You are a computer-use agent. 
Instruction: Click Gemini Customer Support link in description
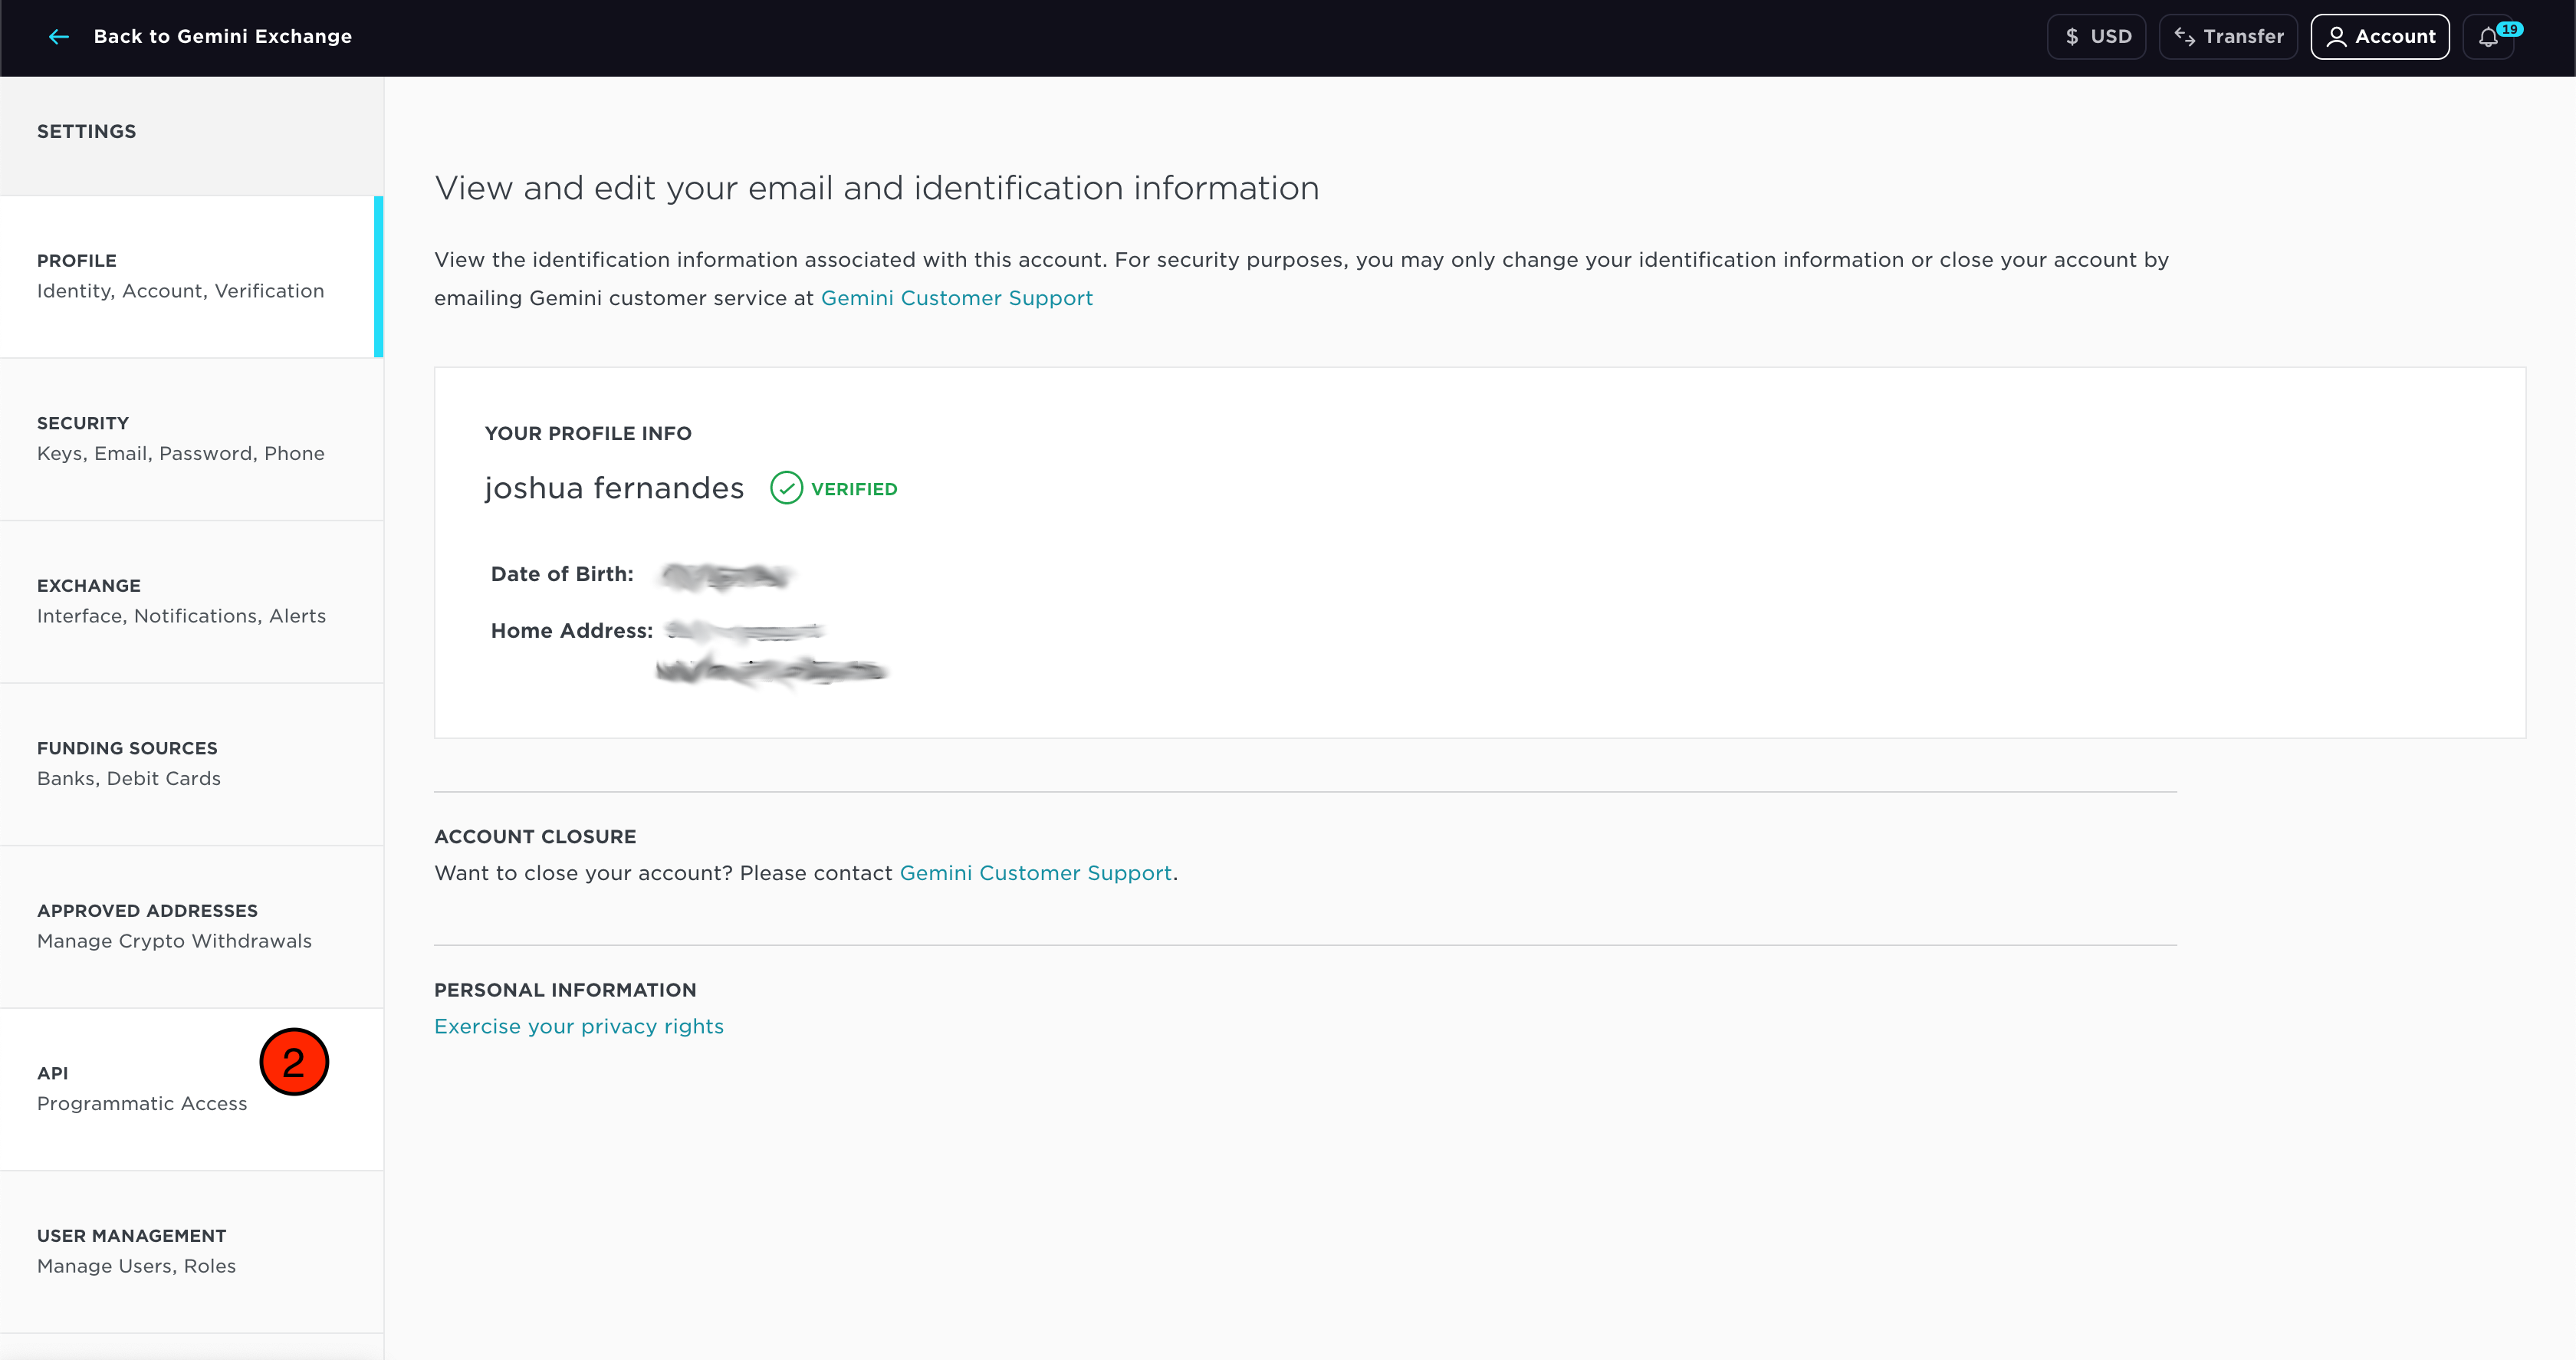(958, 297)
